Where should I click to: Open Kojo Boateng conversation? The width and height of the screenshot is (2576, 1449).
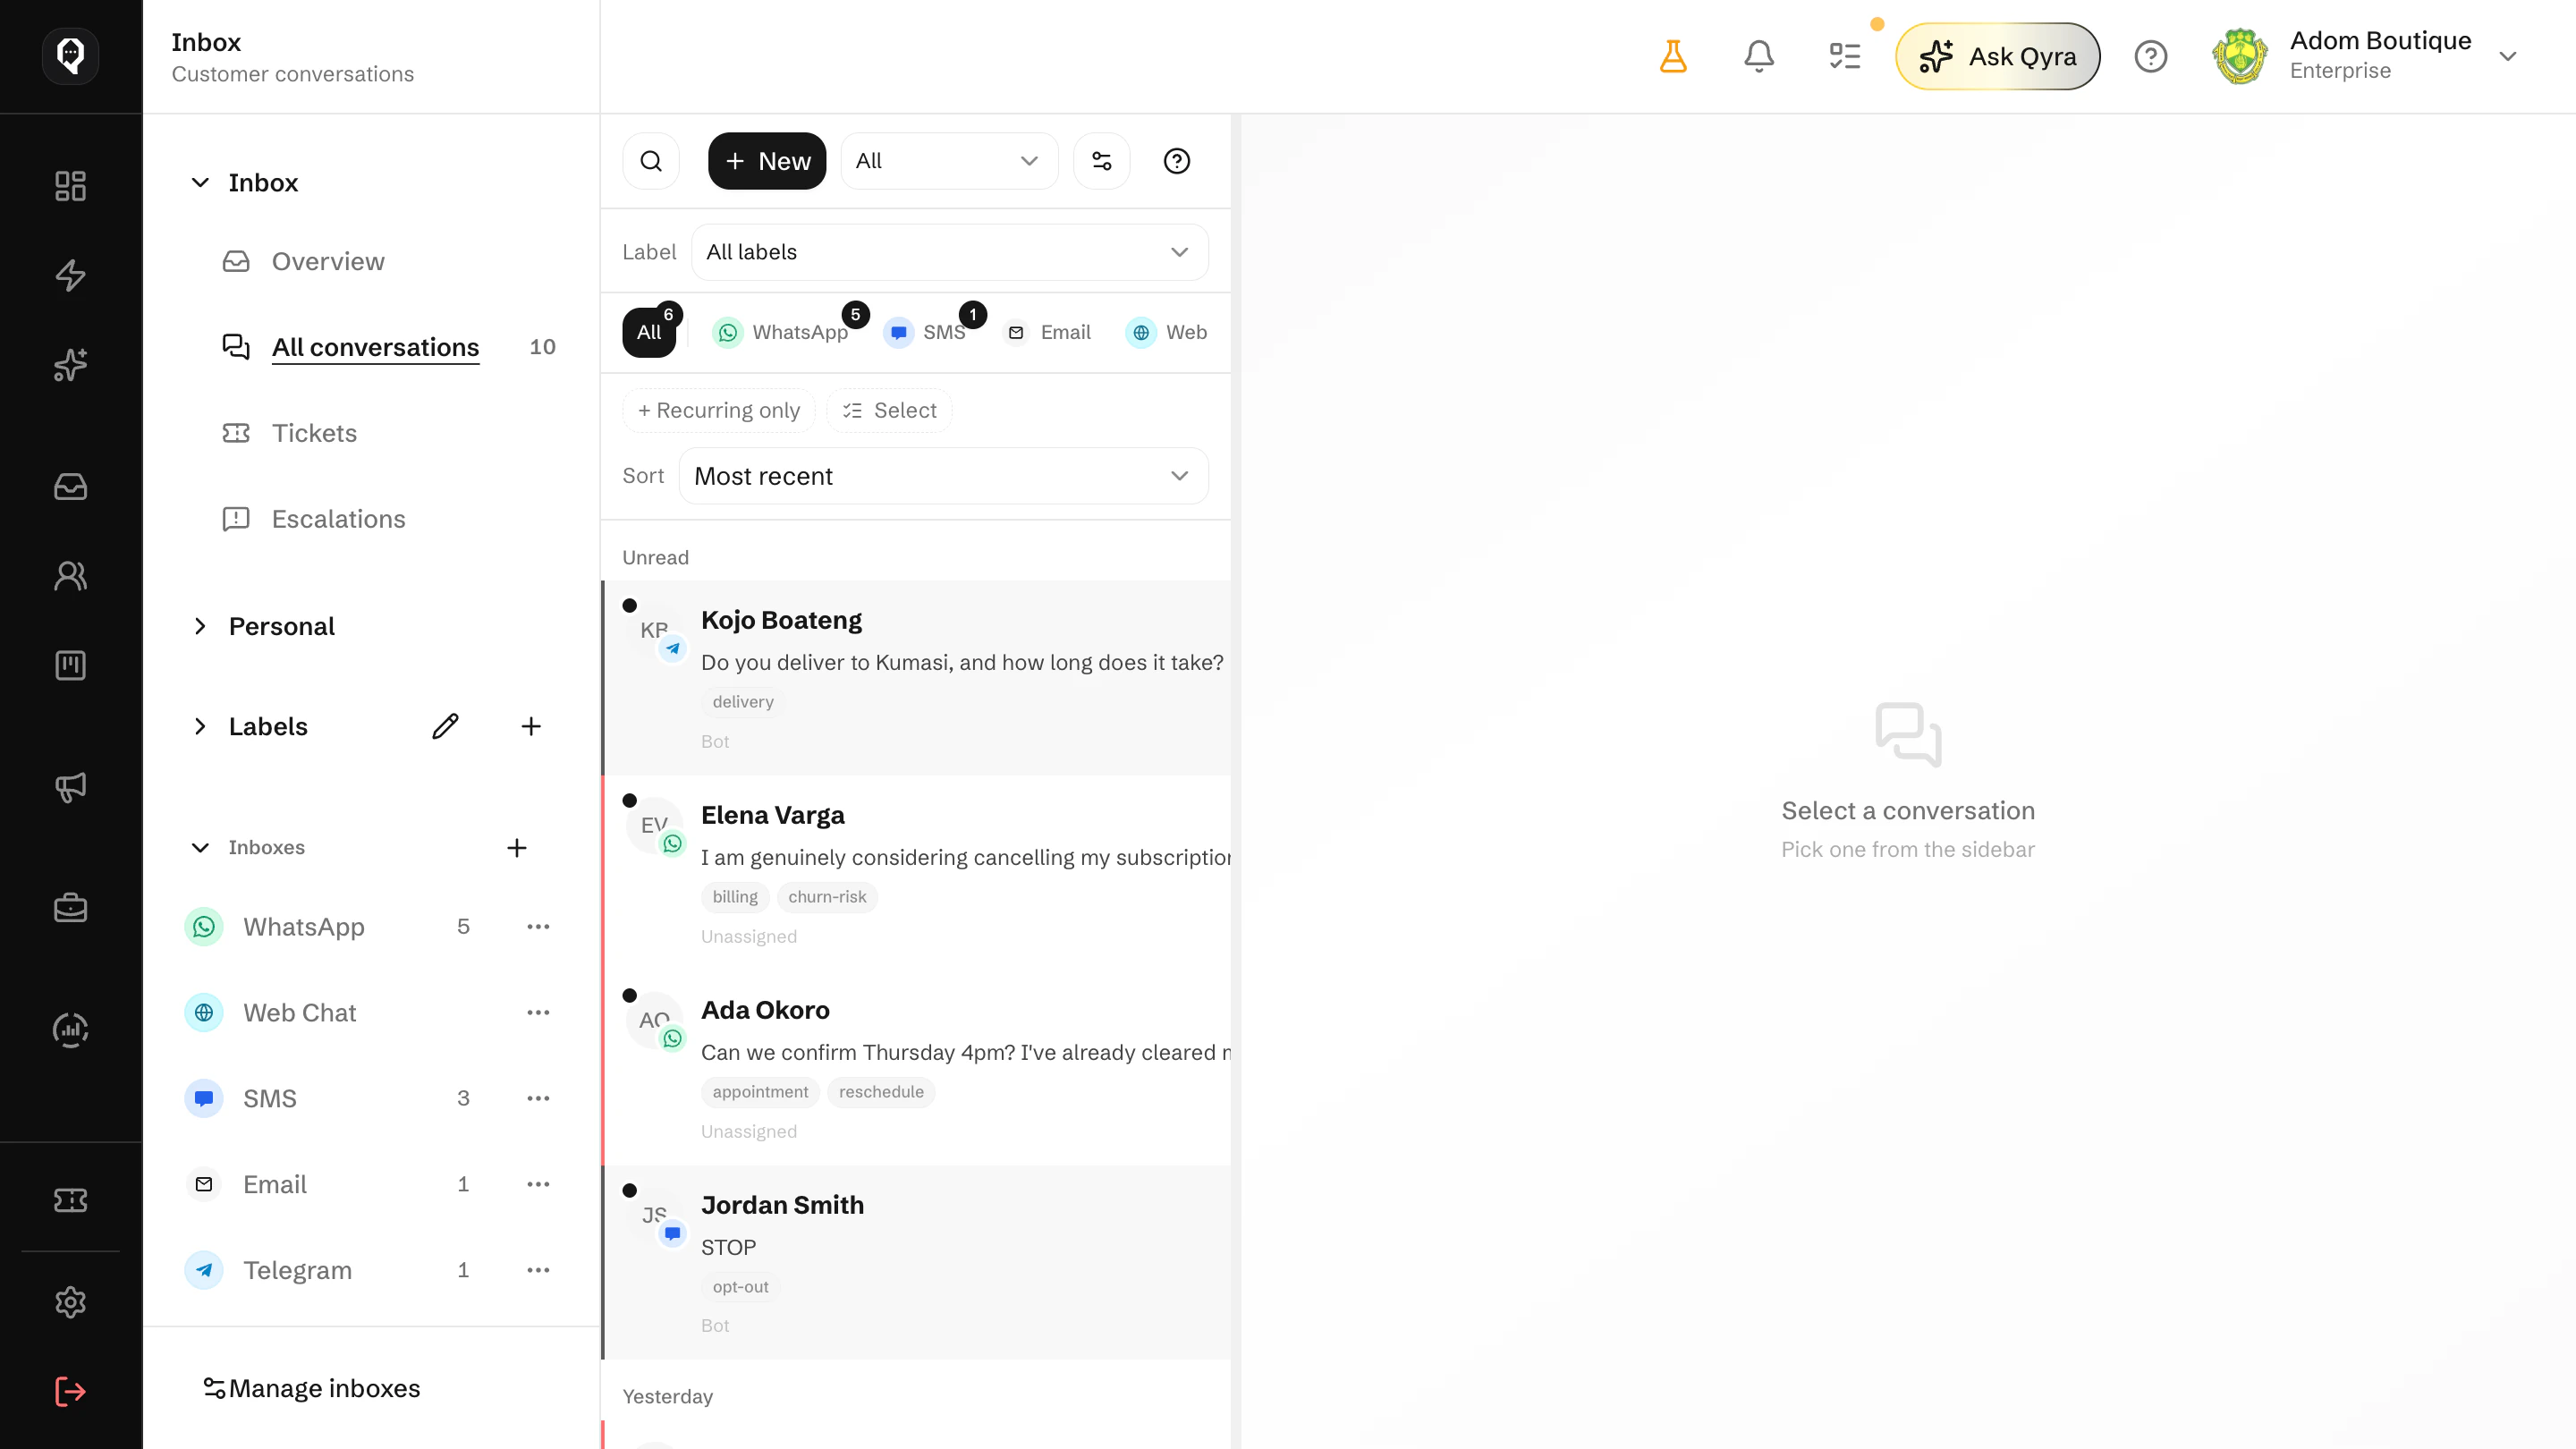pos(916,678)
